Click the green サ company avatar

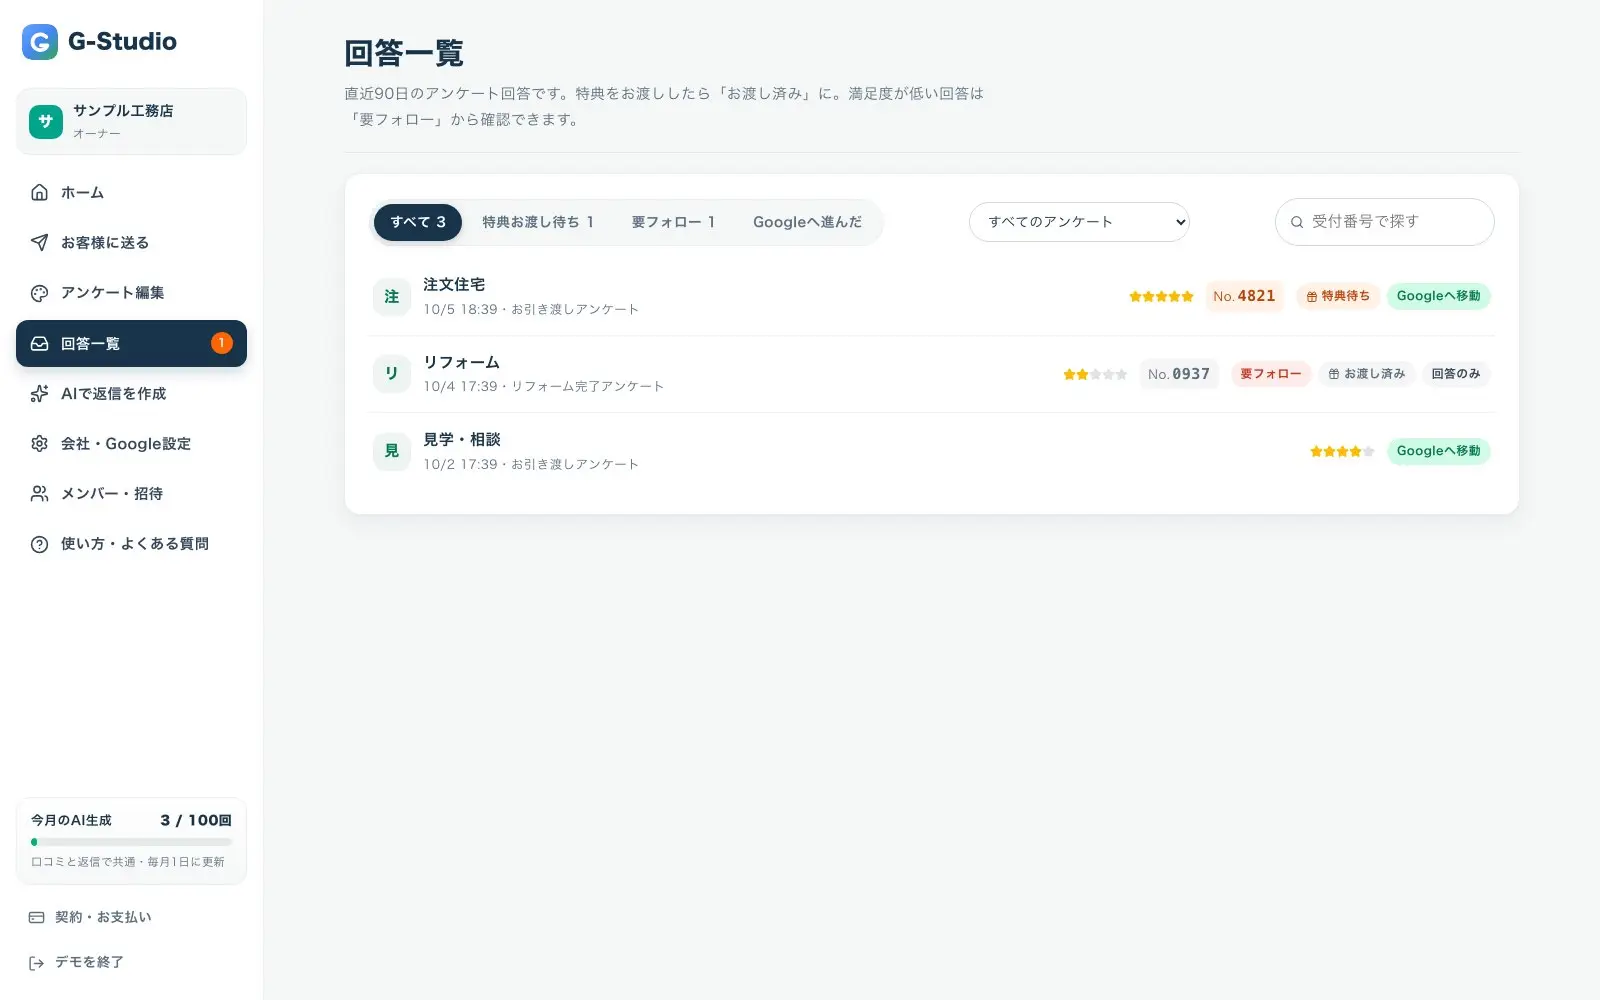pos(46,121)
